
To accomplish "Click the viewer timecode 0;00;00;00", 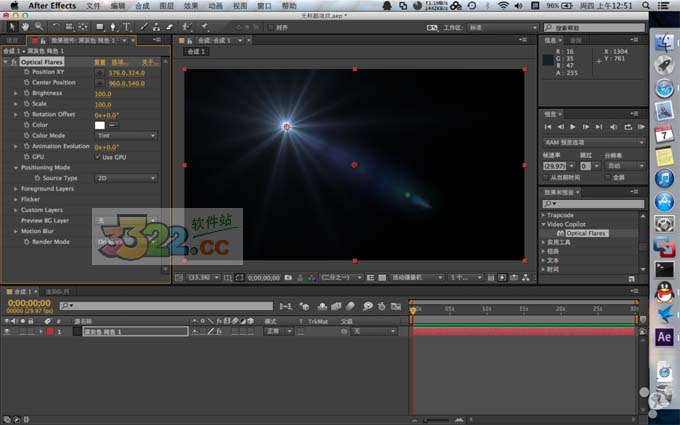I will [x=264, y=278].
